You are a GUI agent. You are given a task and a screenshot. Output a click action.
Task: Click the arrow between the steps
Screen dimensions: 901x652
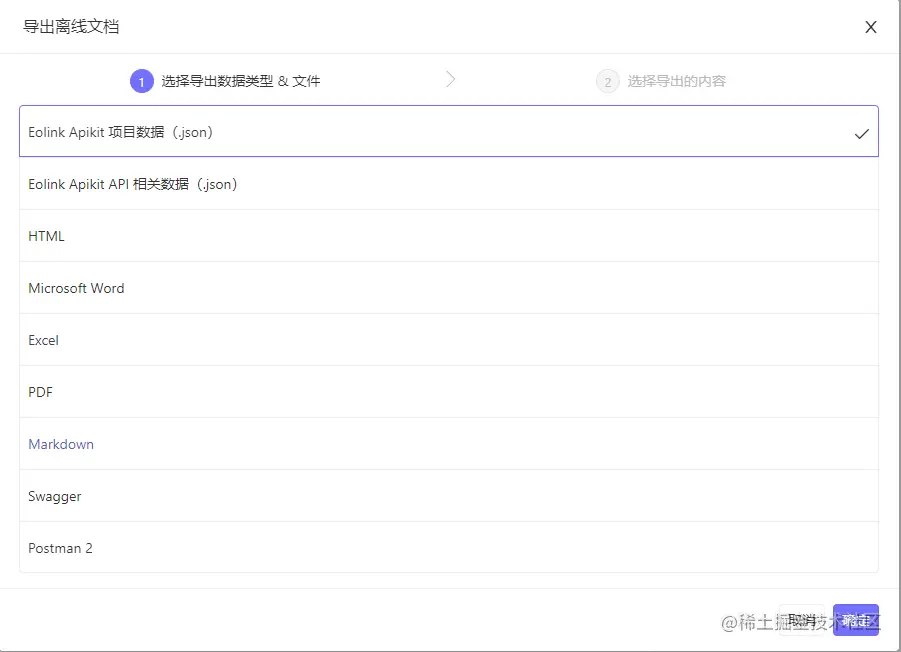pos(450,79)
